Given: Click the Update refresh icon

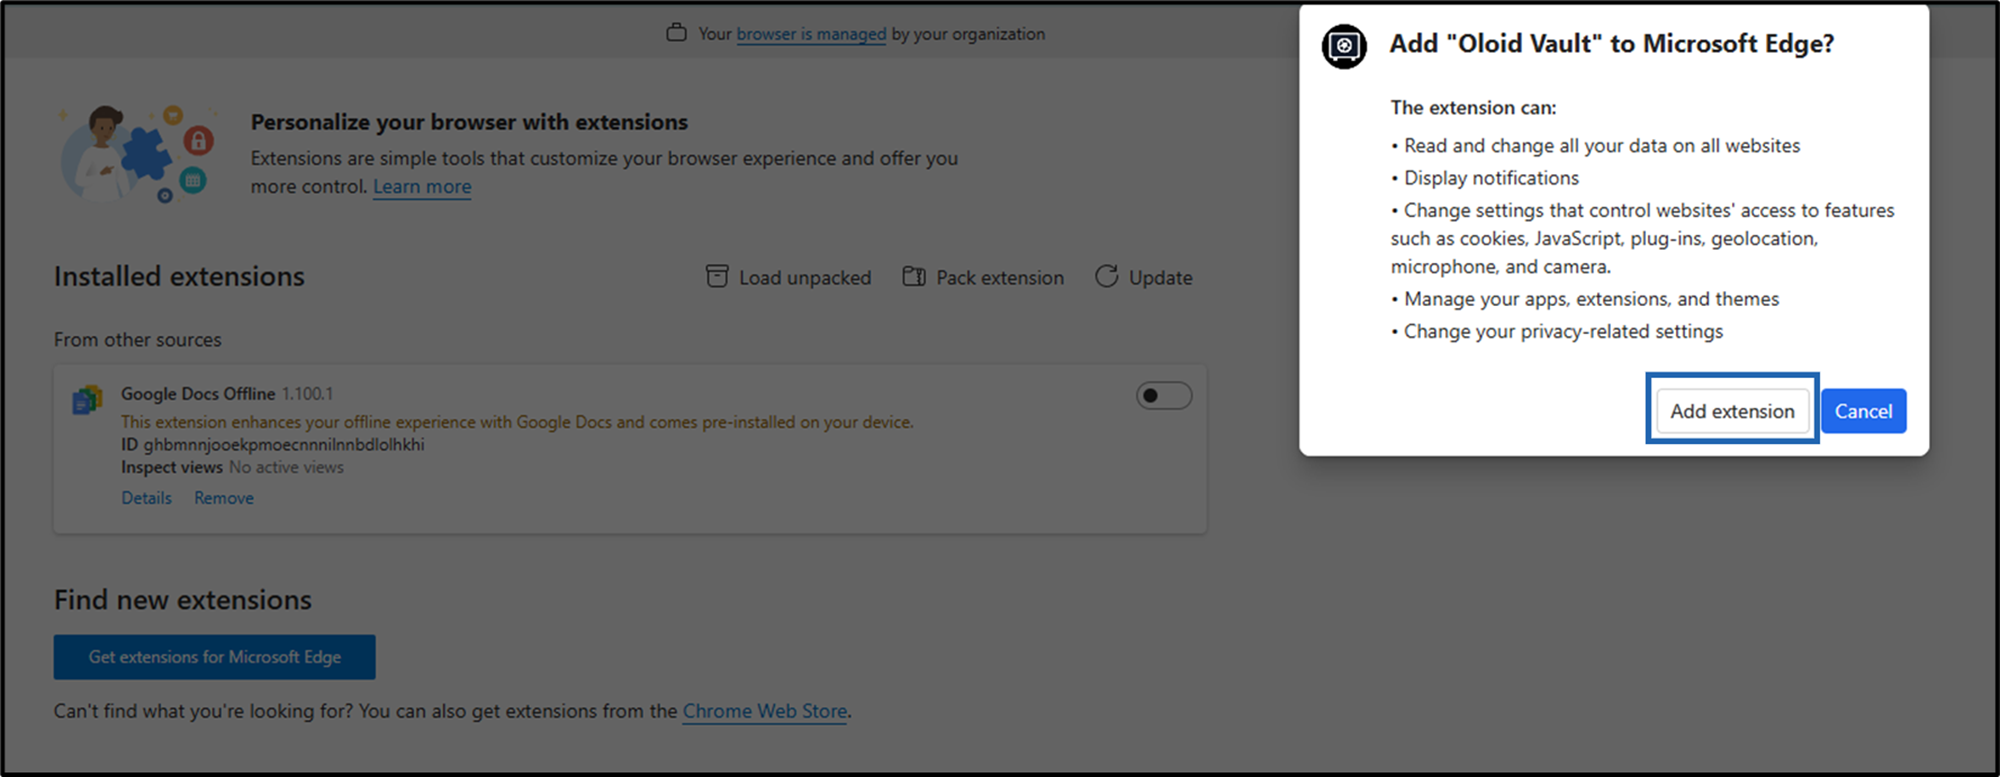Looking at the screenshot, I should (1106, 276).
